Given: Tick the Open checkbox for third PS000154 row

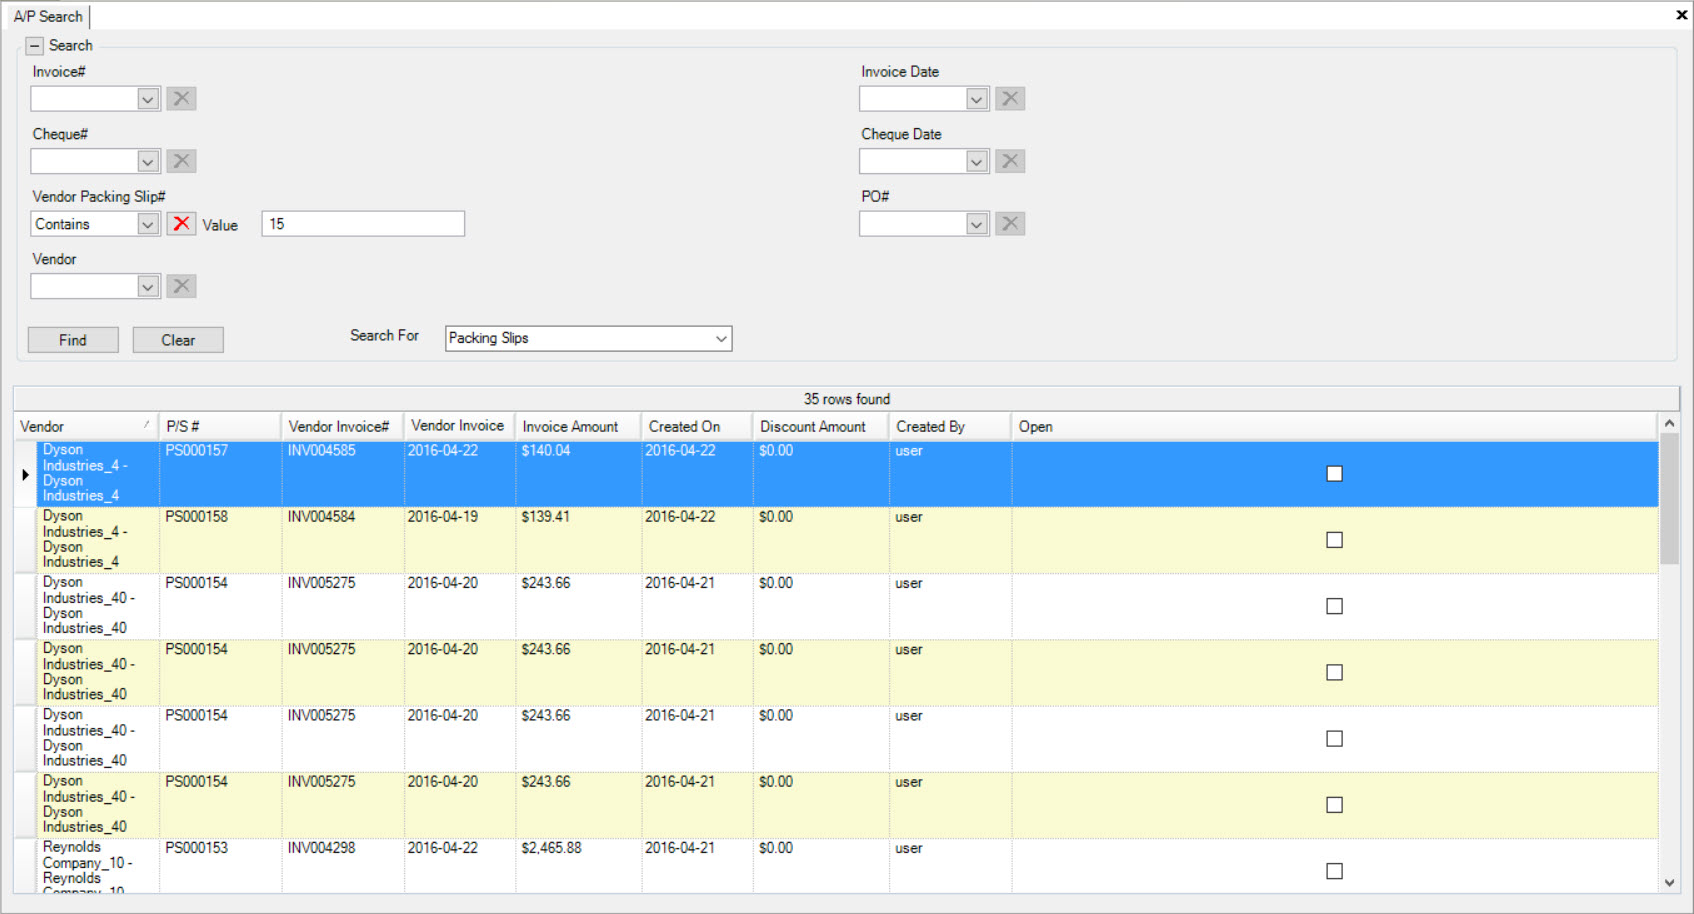Looking at the screenshot, I should pyautogui.click(x=1334, y=738).
